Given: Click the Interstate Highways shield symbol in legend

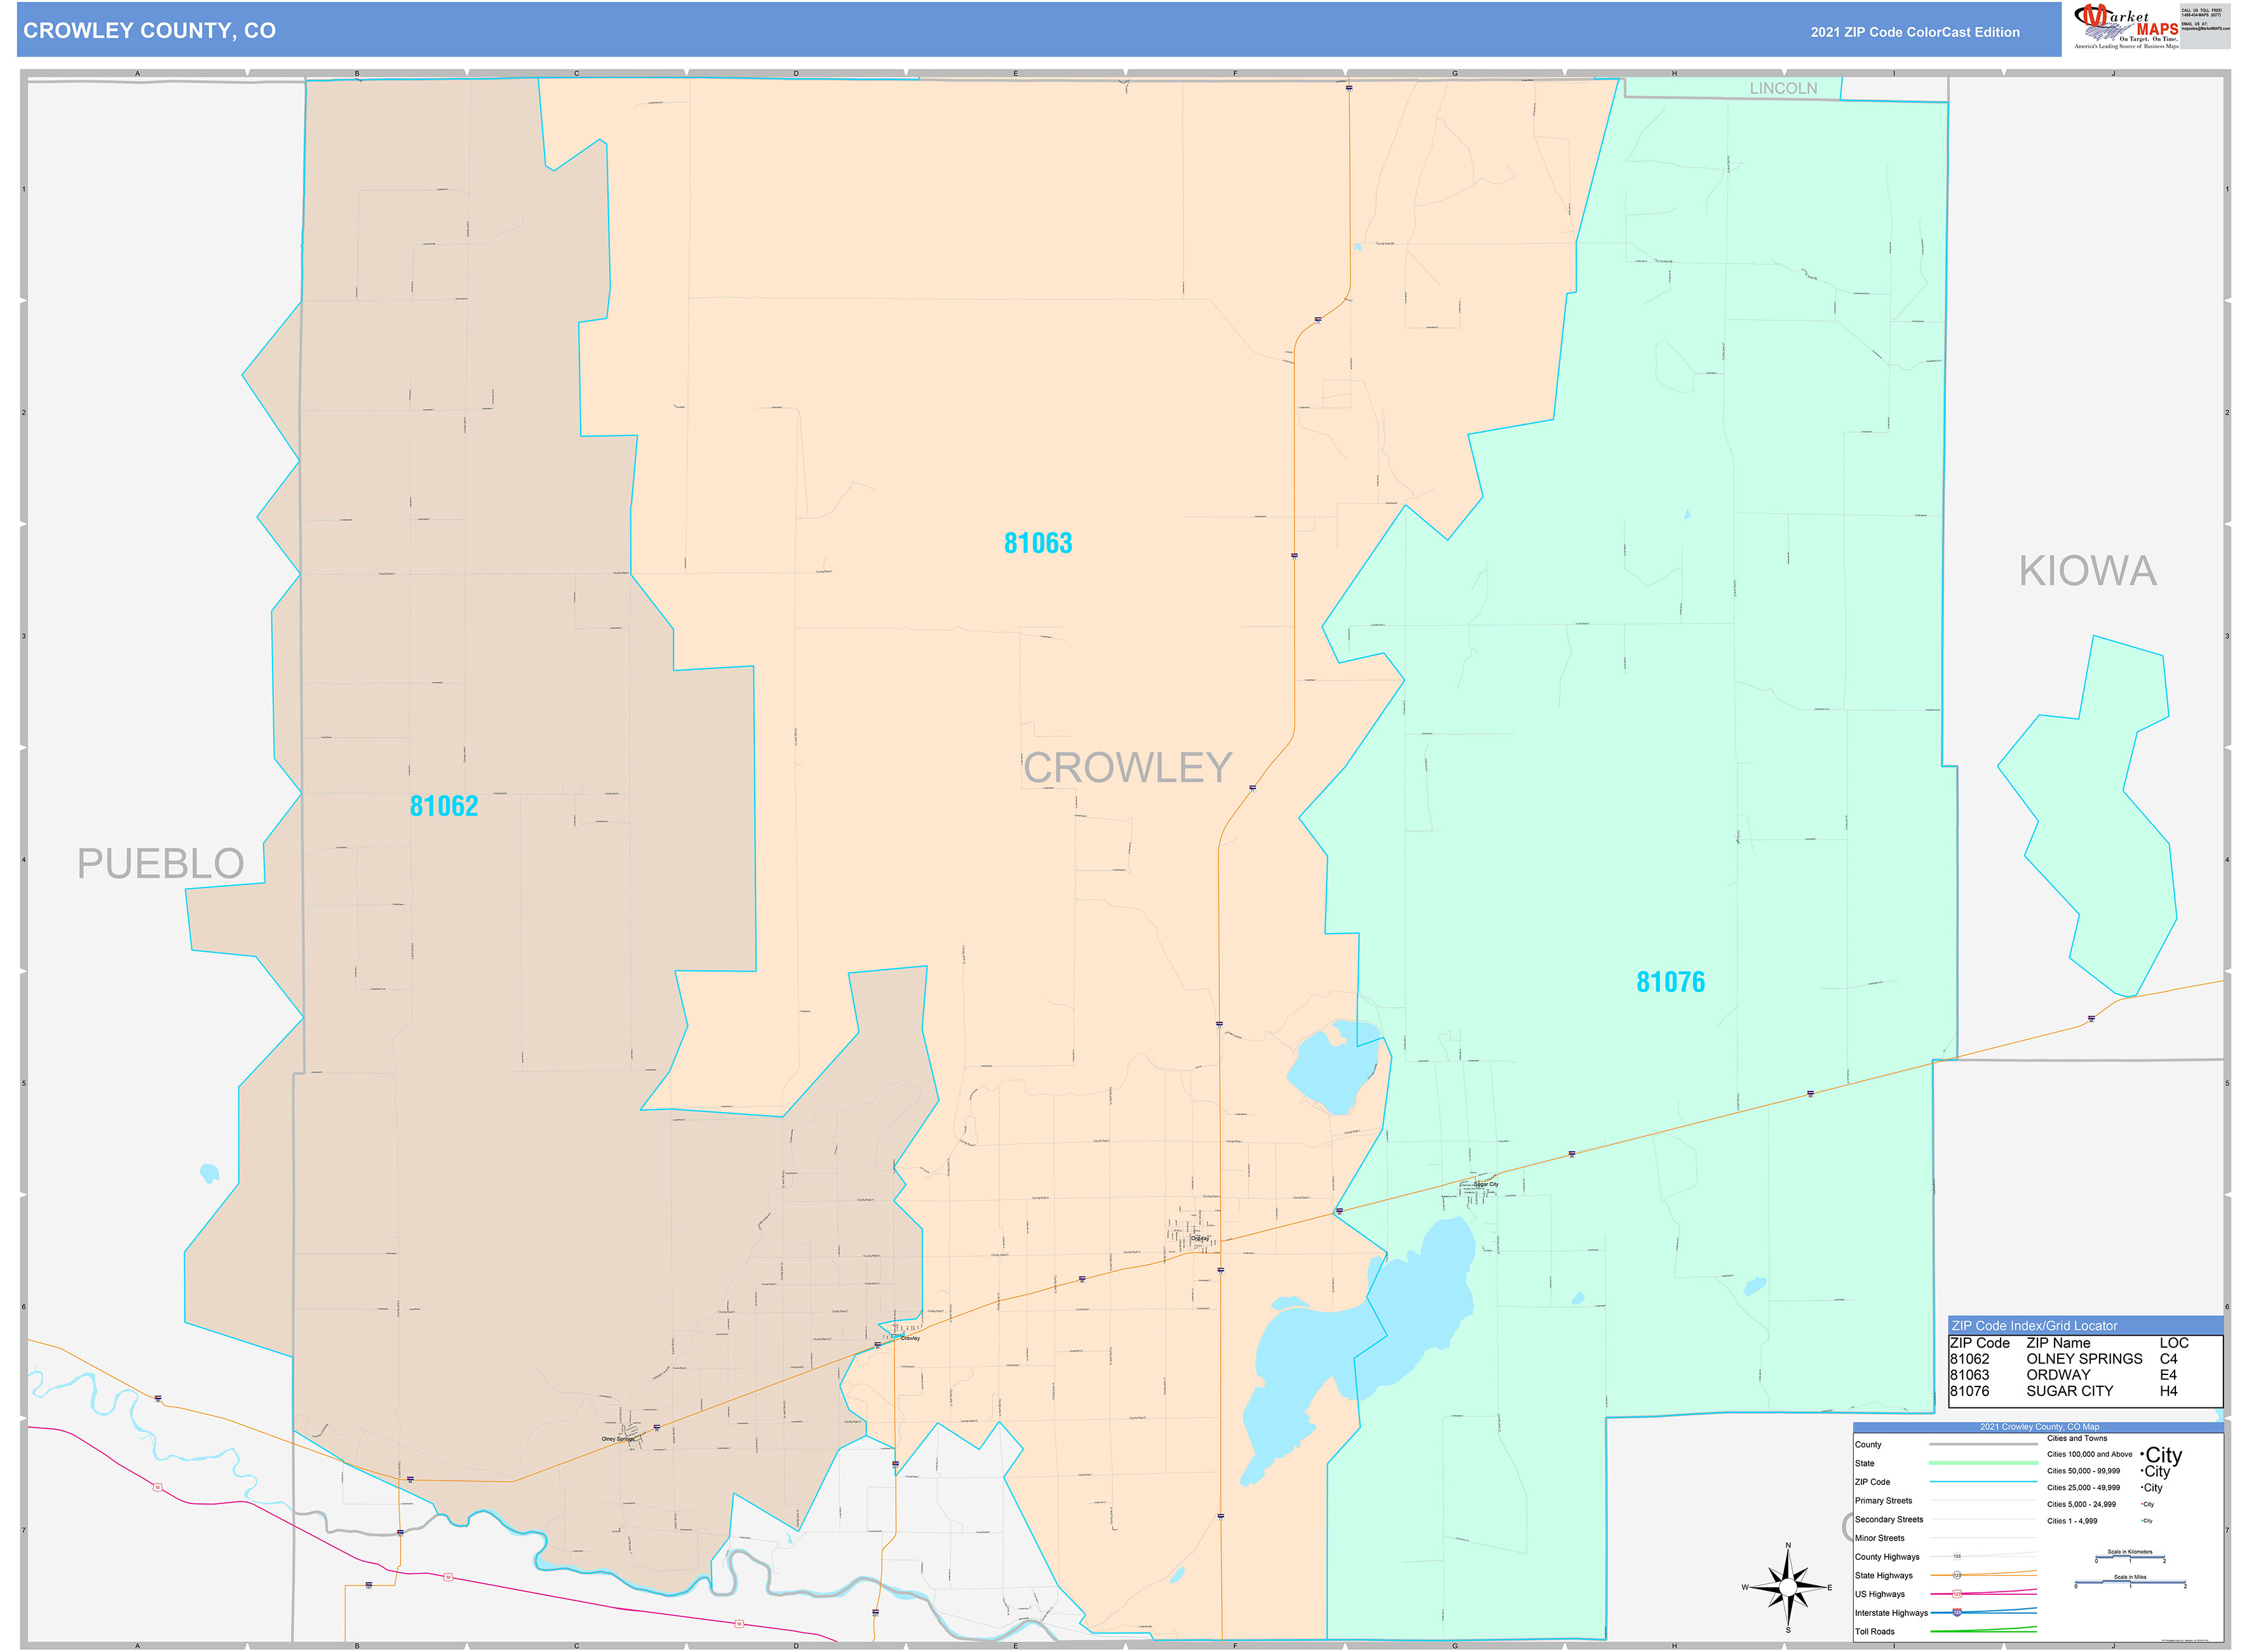Looking at the screenshot, I should coord(1957,1612).
